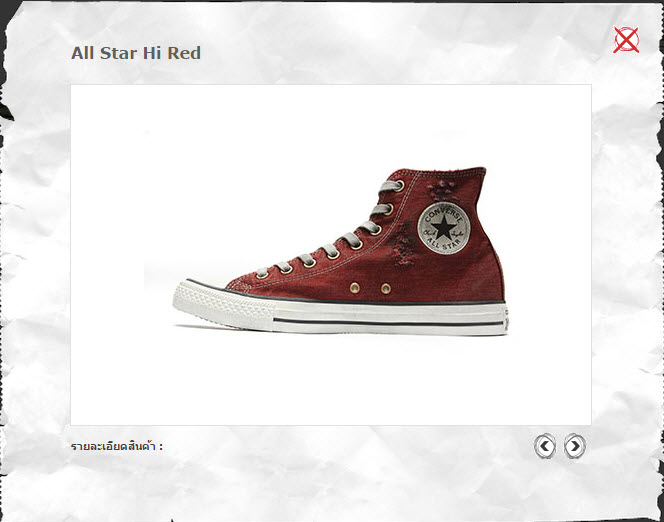Click the word Red in the title
The width and height of the screenshot is (664, 522).
[184, 53]
